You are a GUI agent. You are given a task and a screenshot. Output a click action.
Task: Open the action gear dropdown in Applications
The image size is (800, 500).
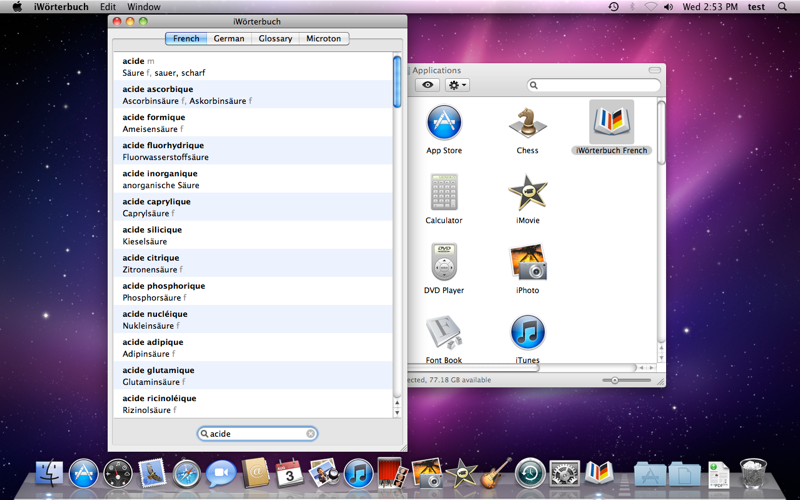point(457,85)
